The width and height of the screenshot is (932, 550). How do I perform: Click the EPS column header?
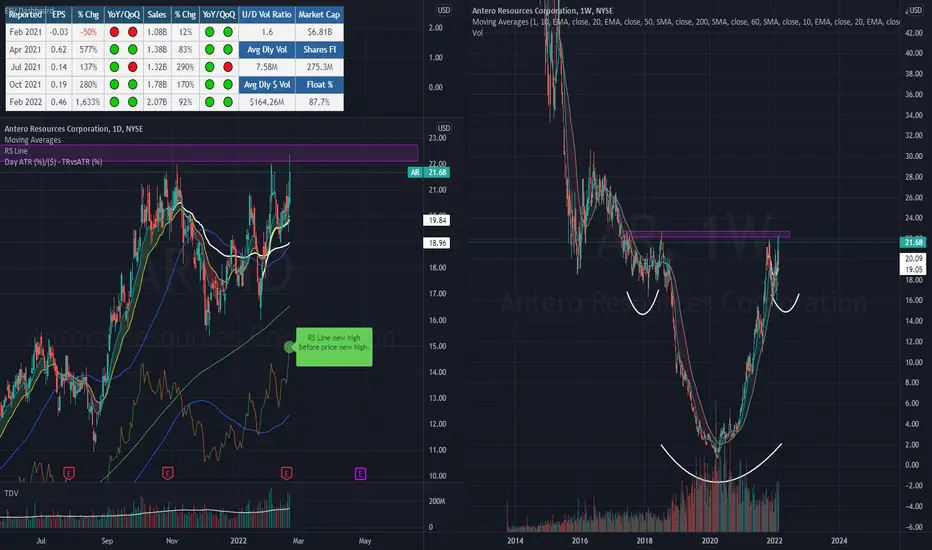tap(59, 15)
